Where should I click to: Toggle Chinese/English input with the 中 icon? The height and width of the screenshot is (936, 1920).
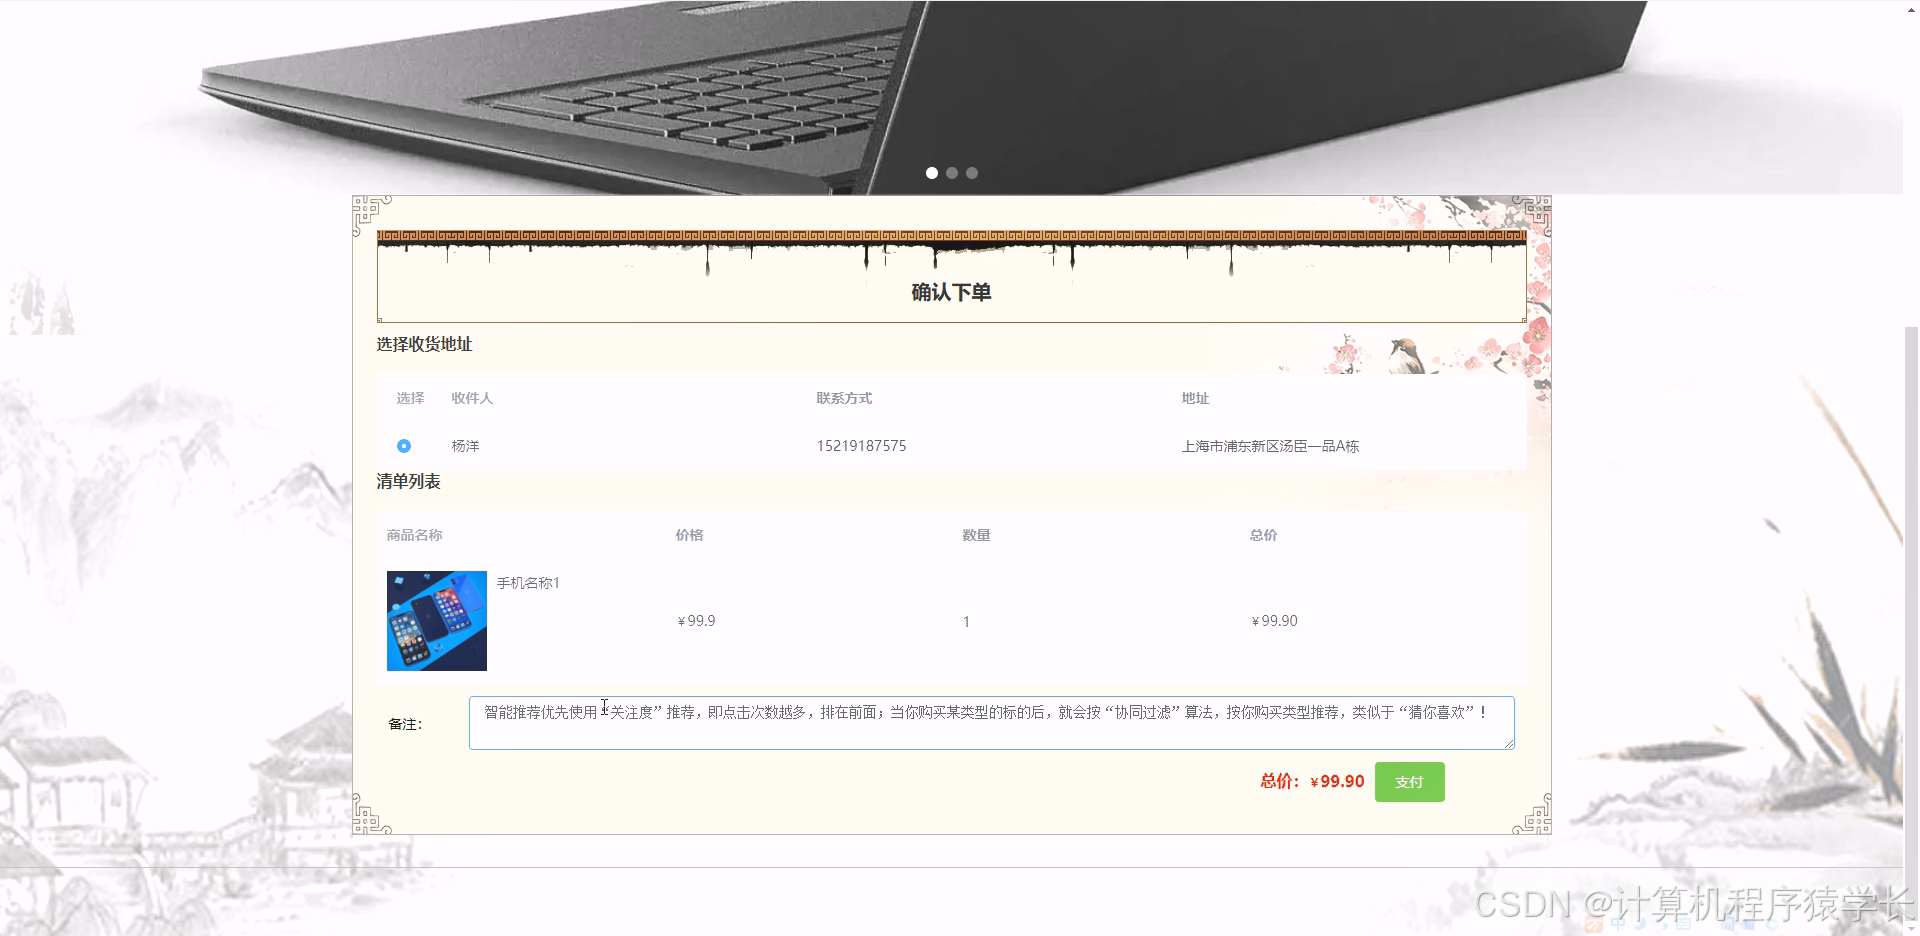point(1619,925)
